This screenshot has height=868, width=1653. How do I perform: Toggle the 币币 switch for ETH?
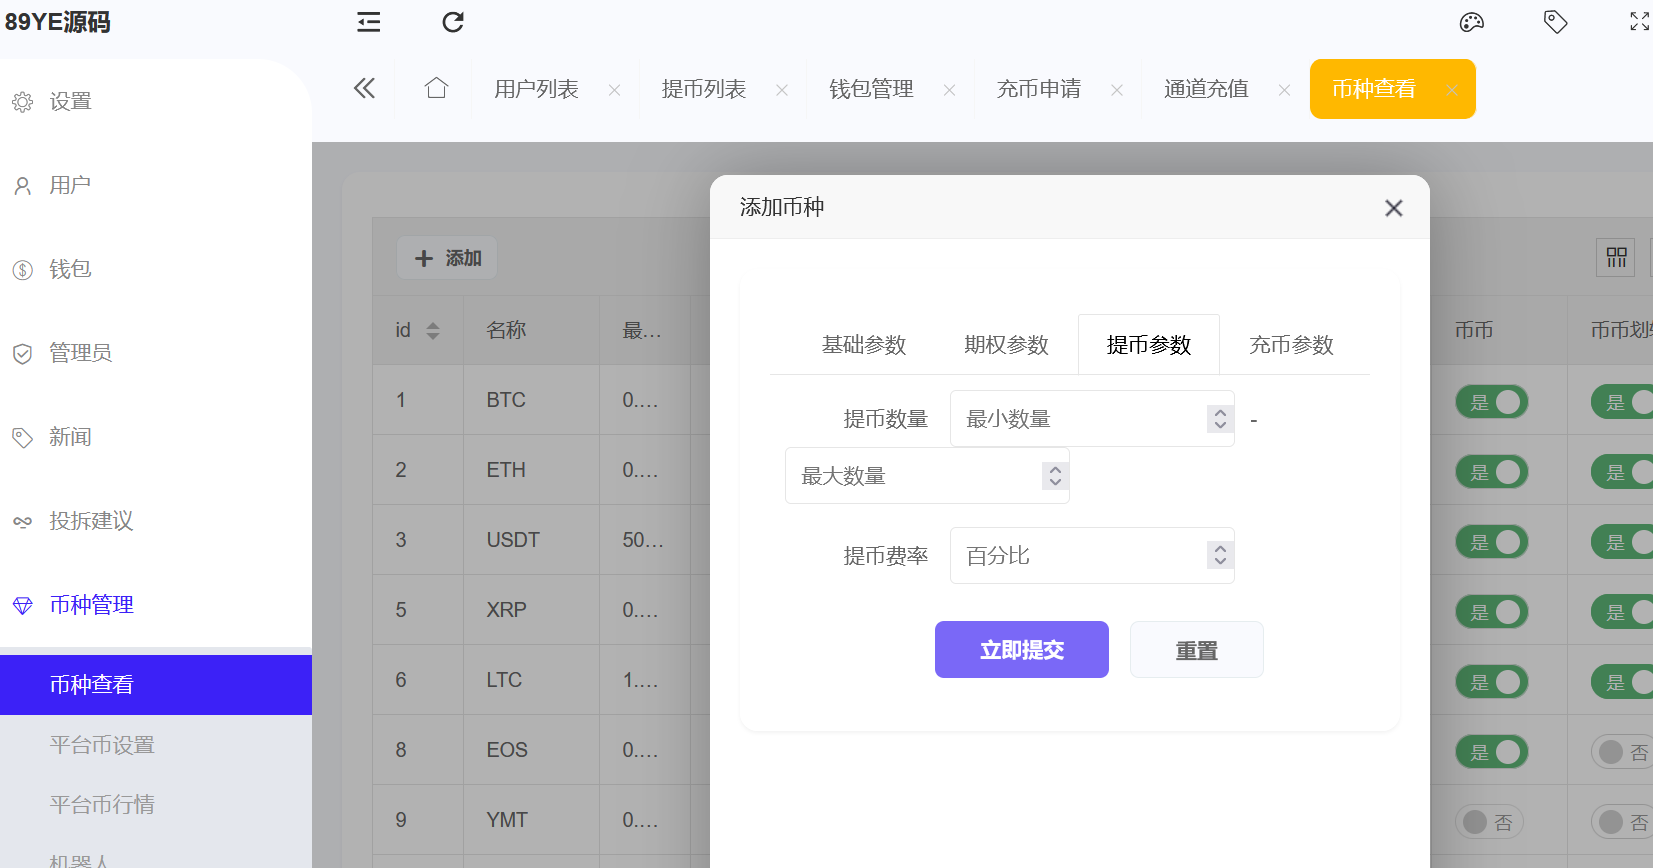(1491, 472)
